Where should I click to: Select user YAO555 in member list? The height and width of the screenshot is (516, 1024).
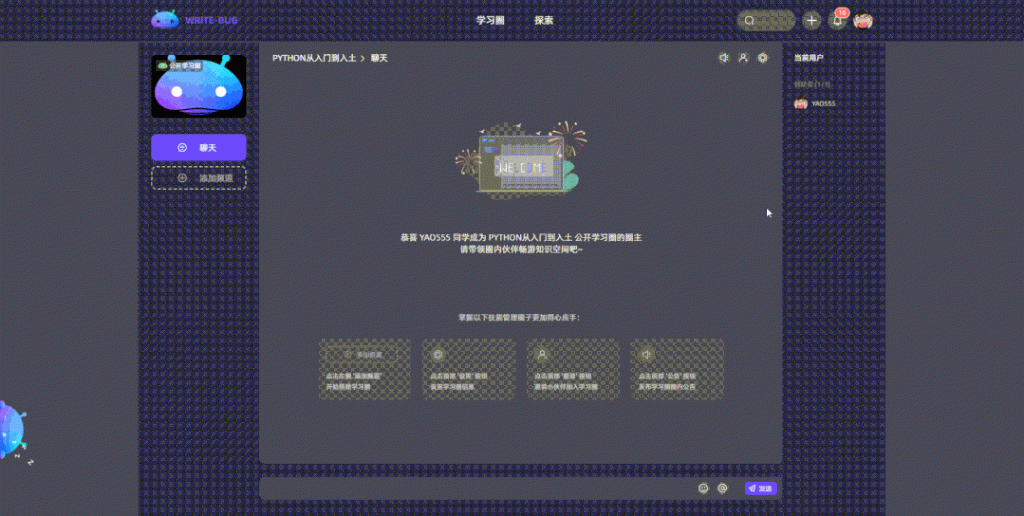coord(815,103)
